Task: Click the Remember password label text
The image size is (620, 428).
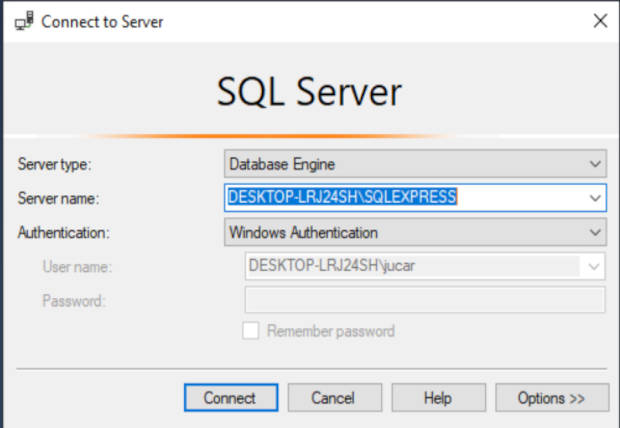Action: [331, 331]
